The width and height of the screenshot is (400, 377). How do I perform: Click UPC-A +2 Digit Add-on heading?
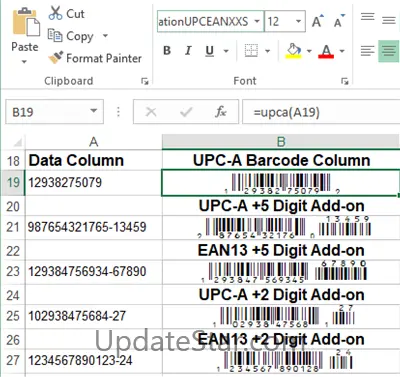point(281,295)
